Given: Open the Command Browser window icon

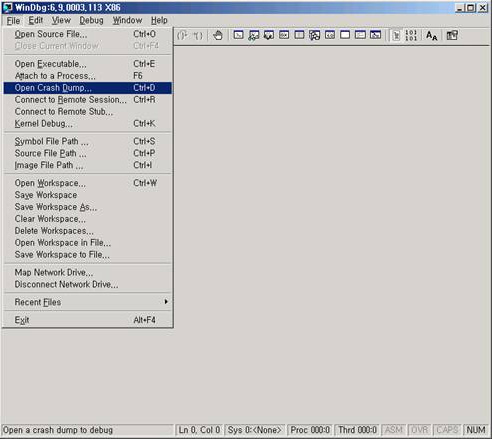Looking at the screenshot, I should pos(375,35).
